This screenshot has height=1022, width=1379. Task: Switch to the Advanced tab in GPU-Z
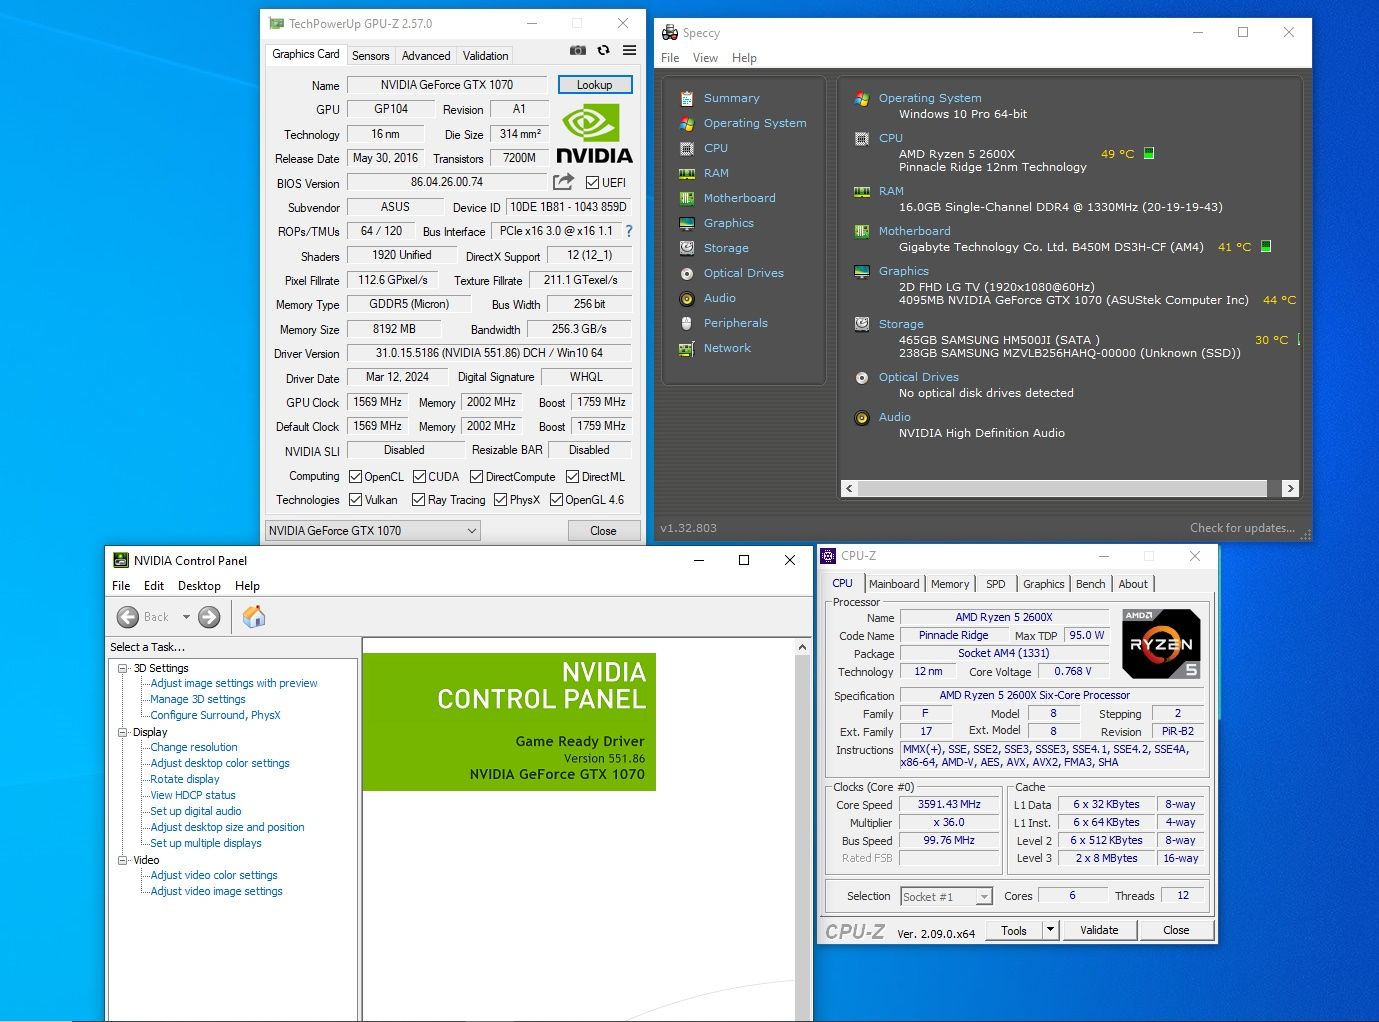pos(426,56)
